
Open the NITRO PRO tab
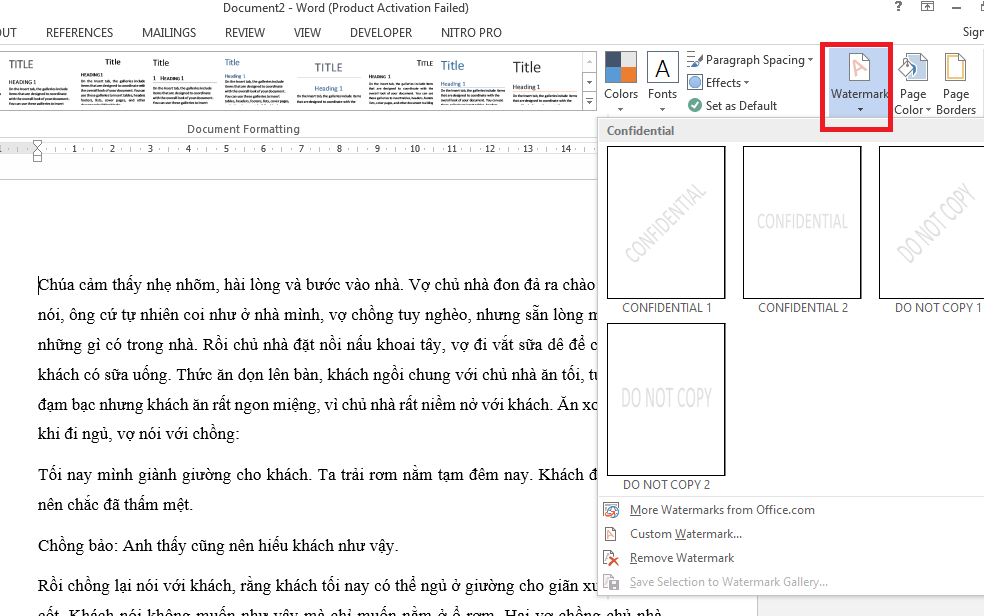[x=471, y=33]
